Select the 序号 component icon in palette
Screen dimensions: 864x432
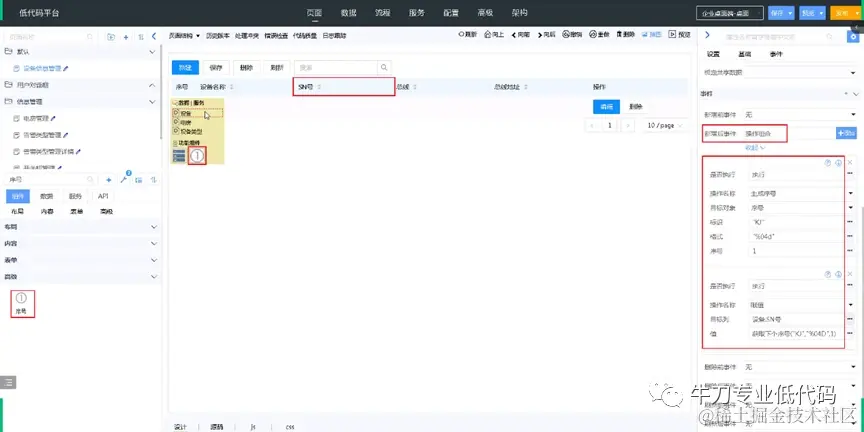21,304
